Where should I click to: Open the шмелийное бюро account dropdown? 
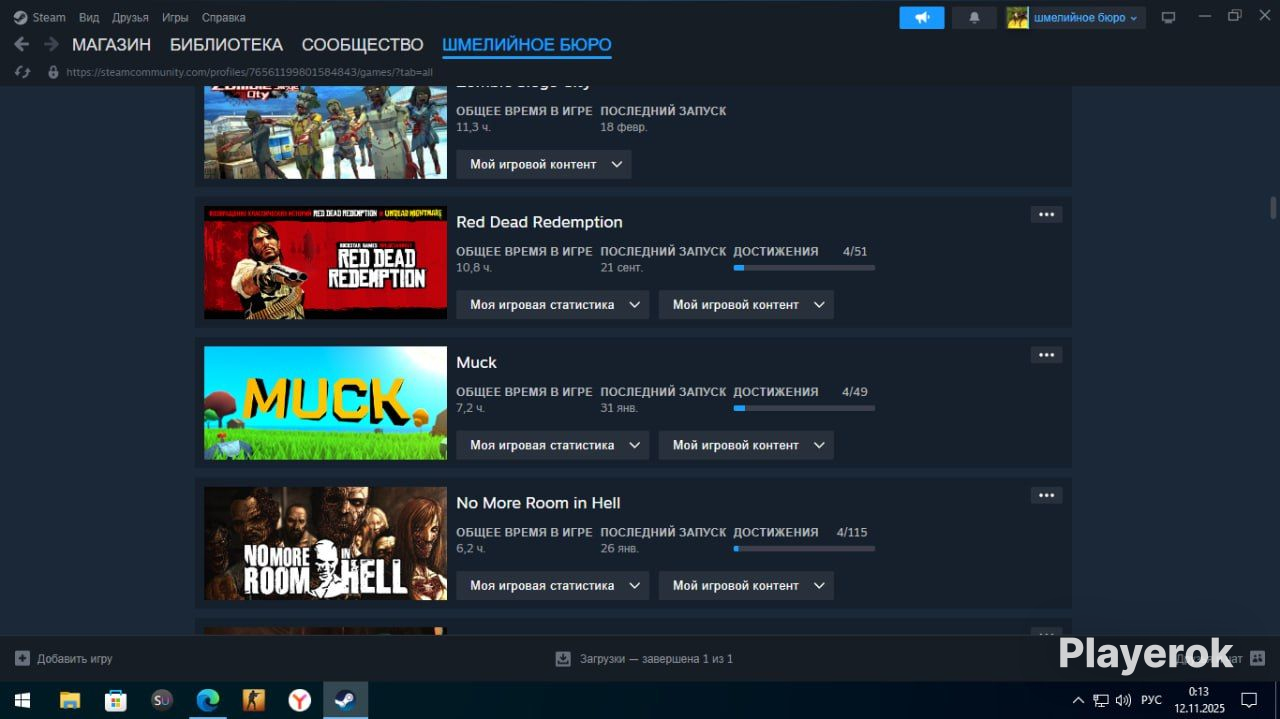[1086, 17]
